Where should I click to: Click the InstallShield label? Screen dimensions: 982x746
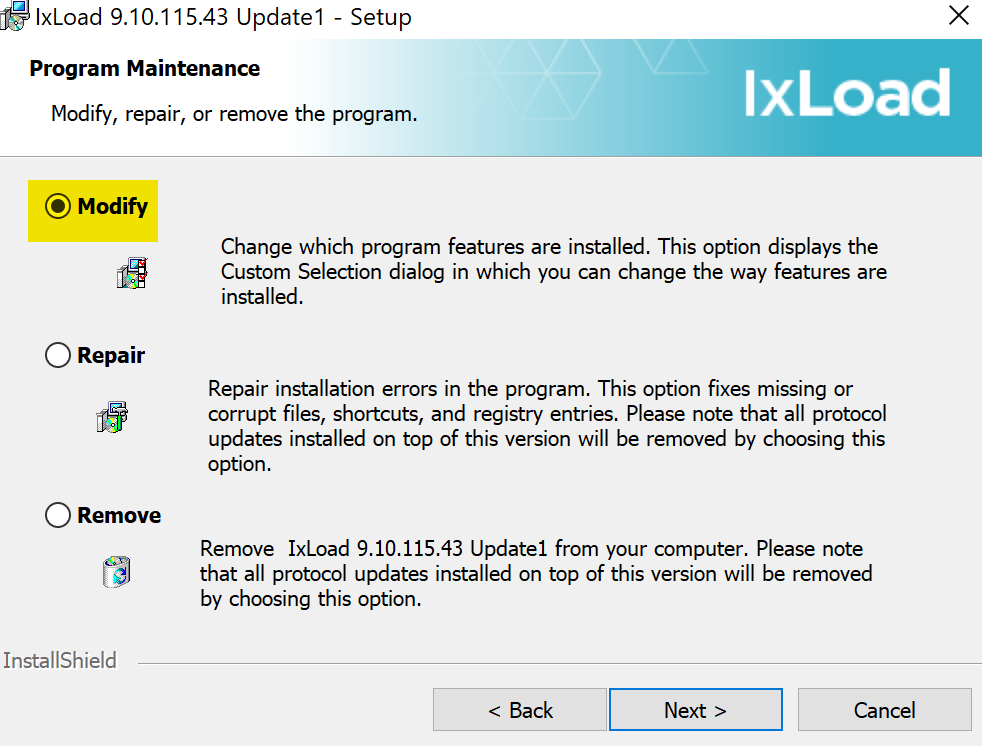60,660
